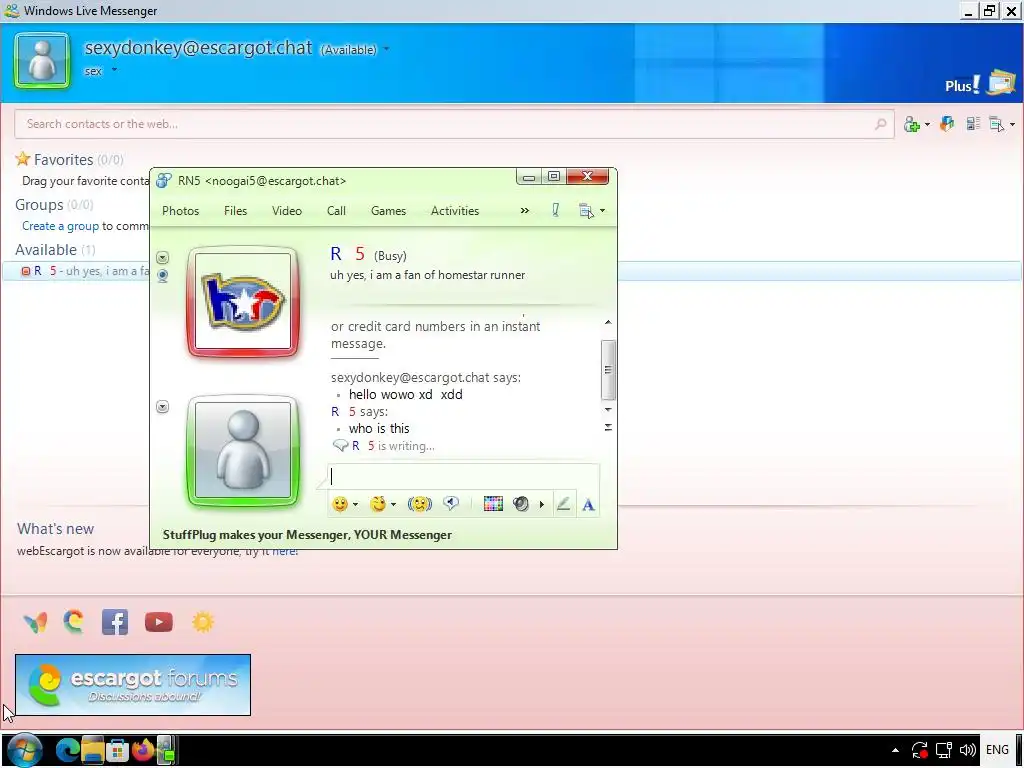Expand the Add a contact dropdown arrow
This screenshot has width=1024, height=768.
tap(927, 124)
